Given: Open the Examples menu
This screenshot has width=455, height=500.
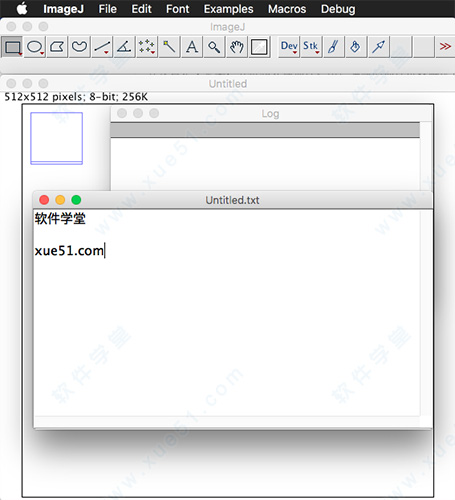Looking at the screenshot, I should pos(228,9).
